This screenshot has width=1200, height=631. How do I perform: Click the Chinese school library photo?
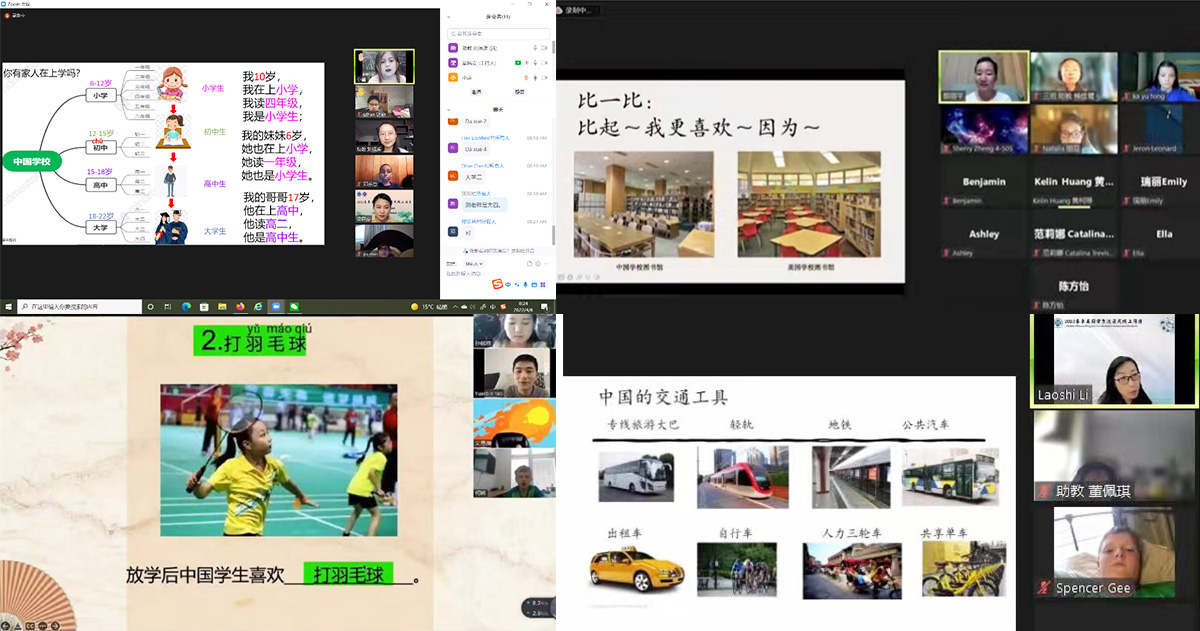(x=643, y=205)
